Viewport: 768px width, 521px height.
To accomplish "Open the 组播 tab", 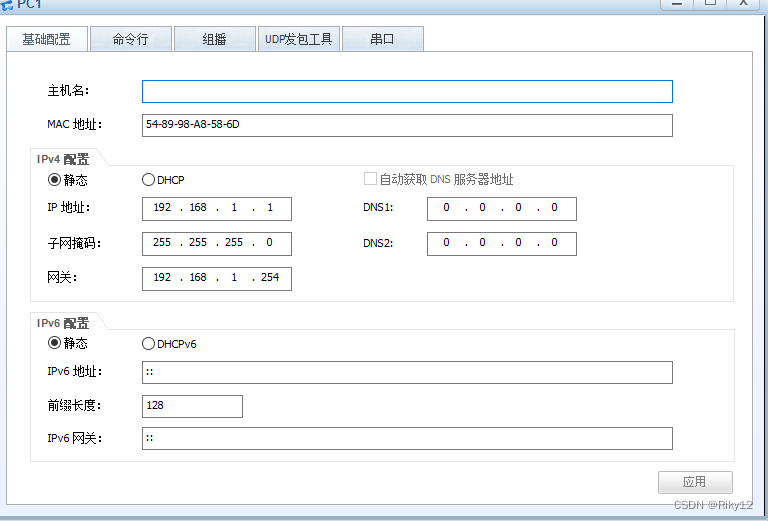I will (x=215, y=39).
